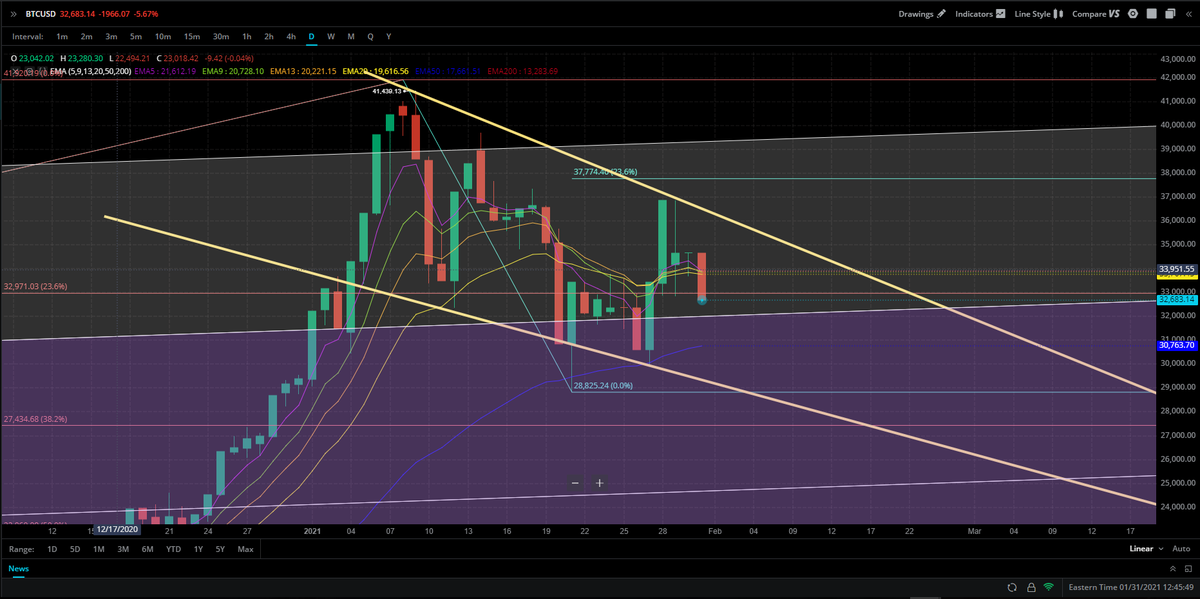The image size is (1200, 599).
Task: Click the BTCUSD symbol name
Action: coord(40,14)
